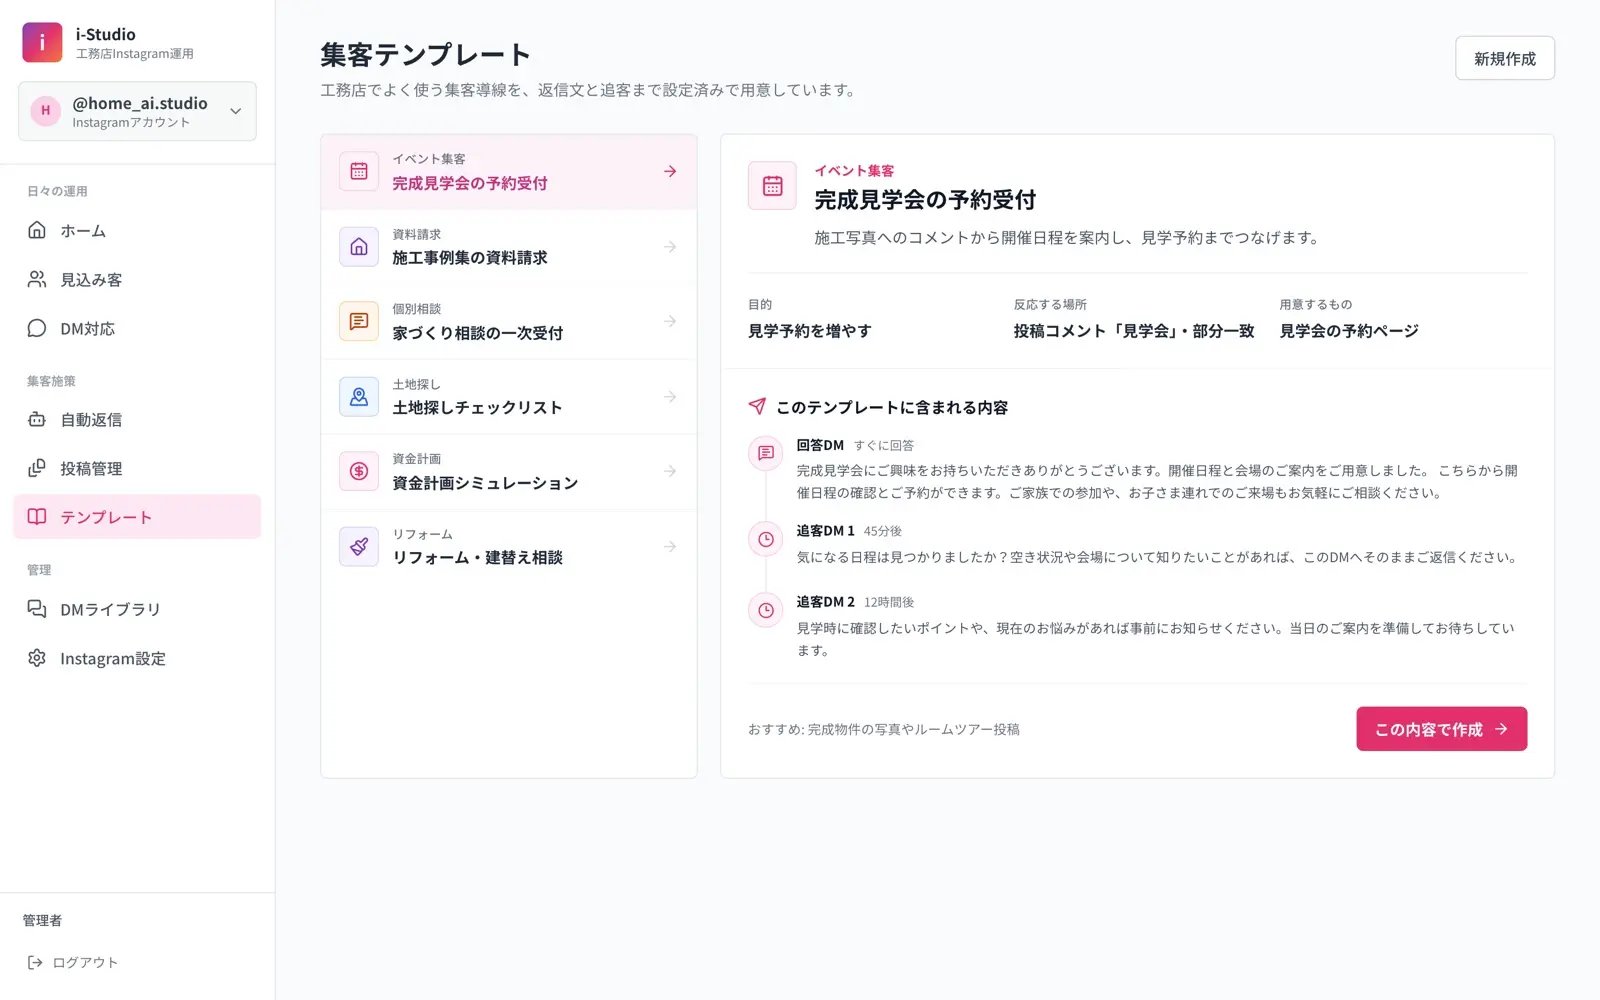Screen dimensions: 1600x1000
Task: Click the arrow on 施工事例集の資料請求 row
Action: point(670,246)
